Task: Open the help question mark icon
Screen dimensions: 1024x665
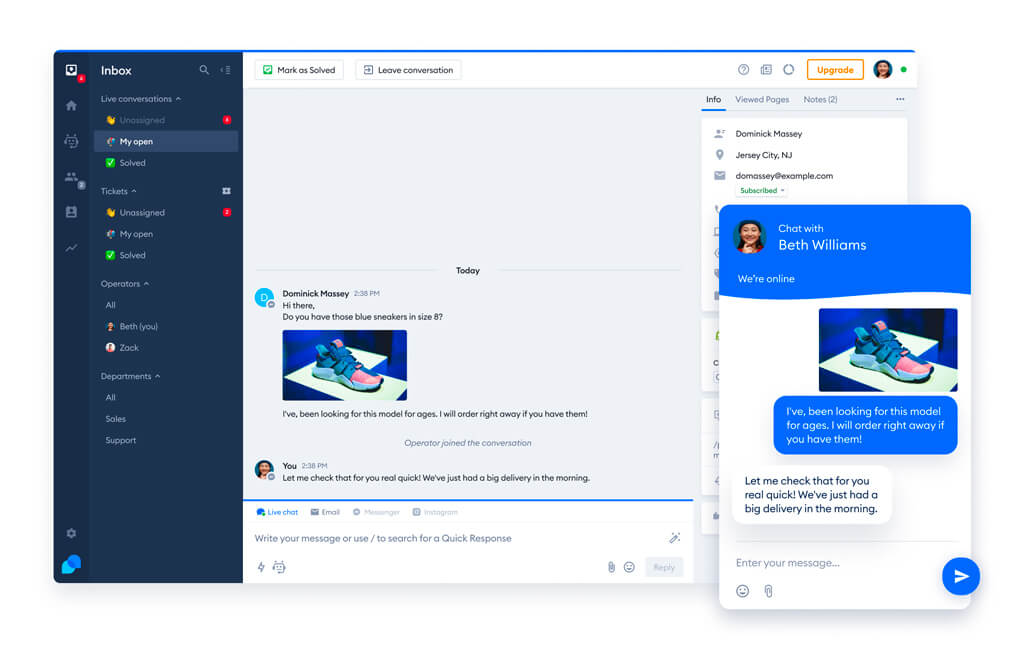Action: [x=743, y=70]
